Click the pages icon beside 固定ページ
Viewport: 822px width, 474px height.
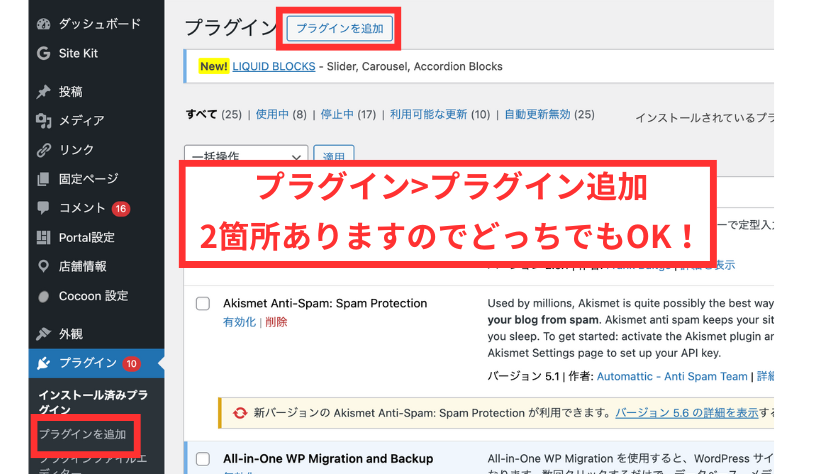click(44, 179)
